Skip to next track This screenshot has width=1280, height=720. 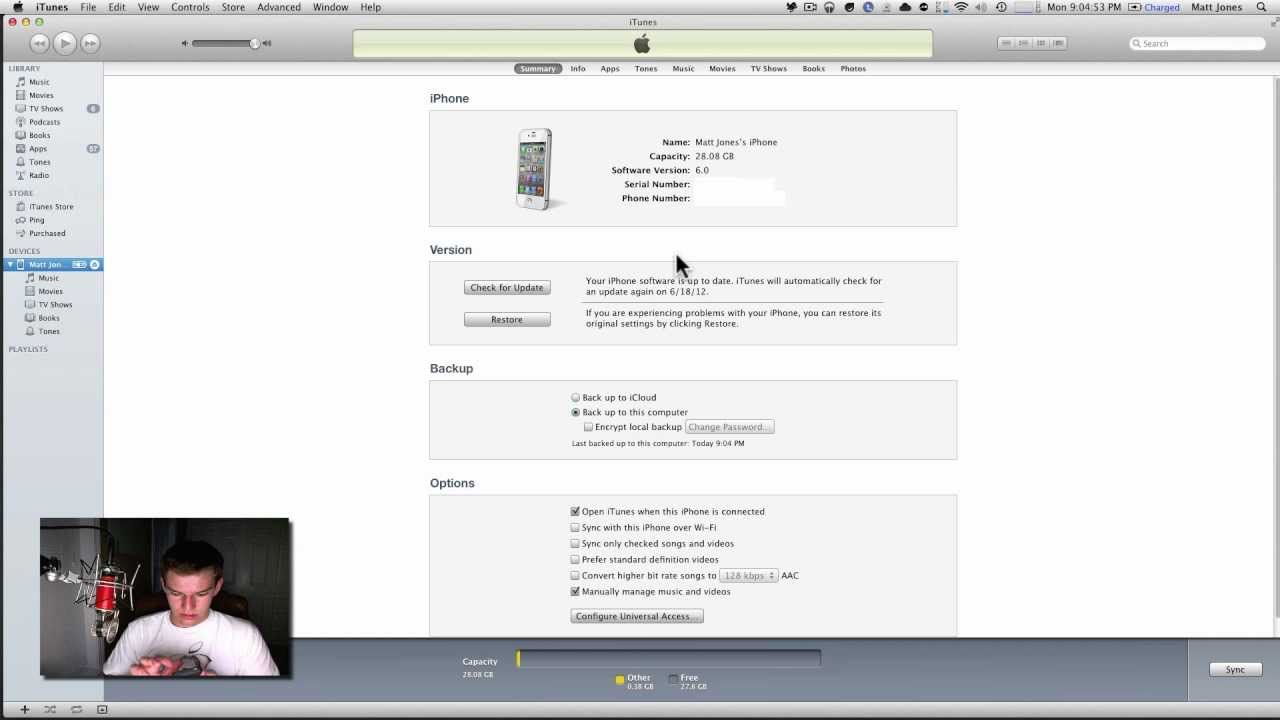(90, 43)
